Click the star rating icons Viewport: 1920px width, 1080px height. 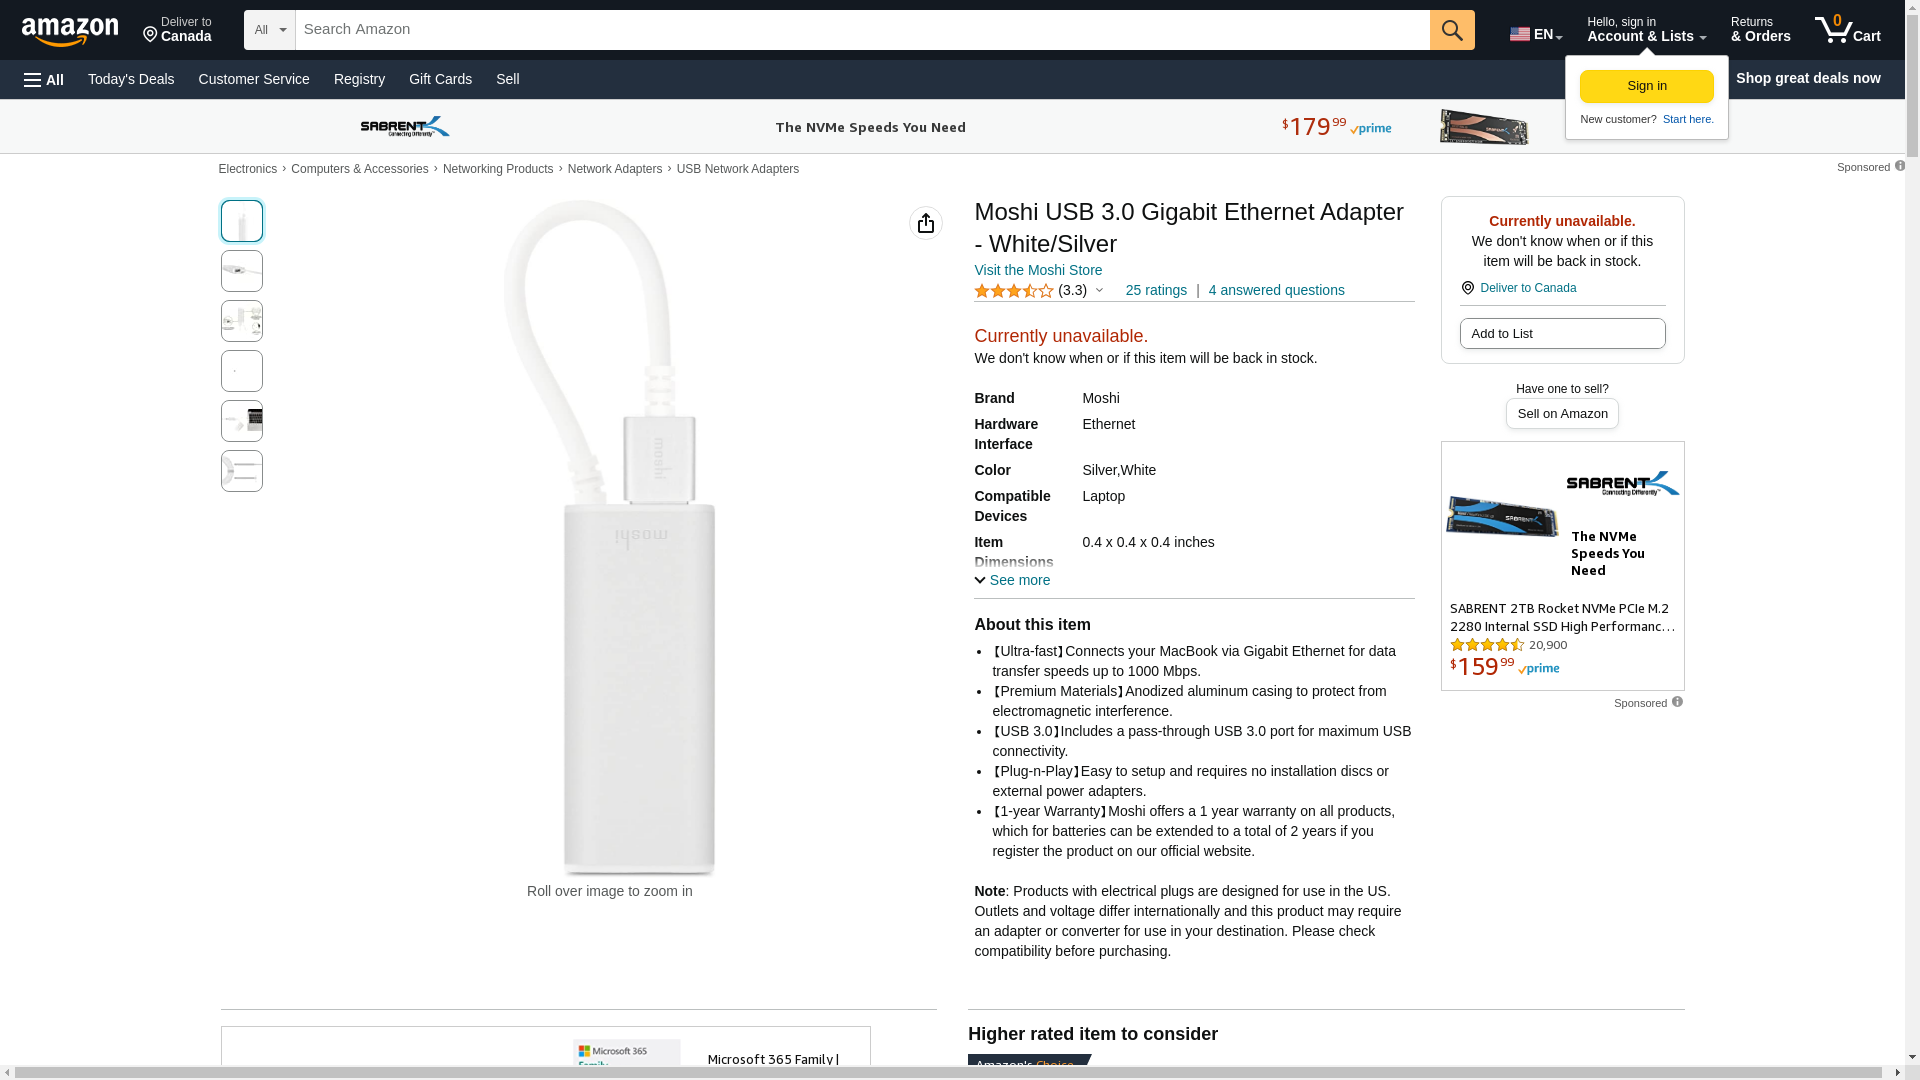(1013, 291)
